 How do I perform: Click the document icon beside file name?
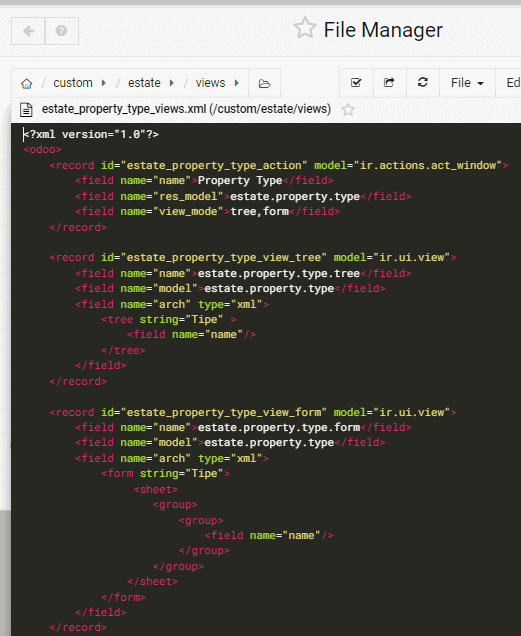tap(26, 110)
